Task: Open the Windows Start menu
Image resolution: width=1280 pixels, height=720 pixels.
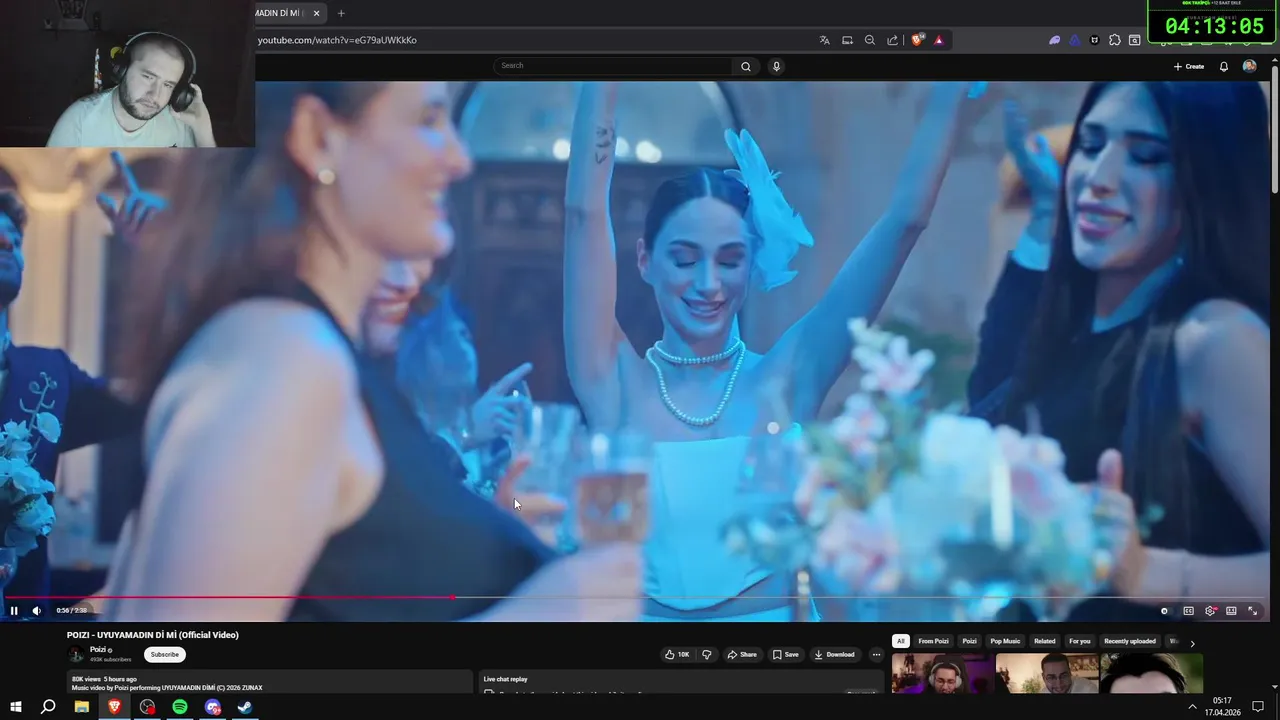Action: pos(16,707)
